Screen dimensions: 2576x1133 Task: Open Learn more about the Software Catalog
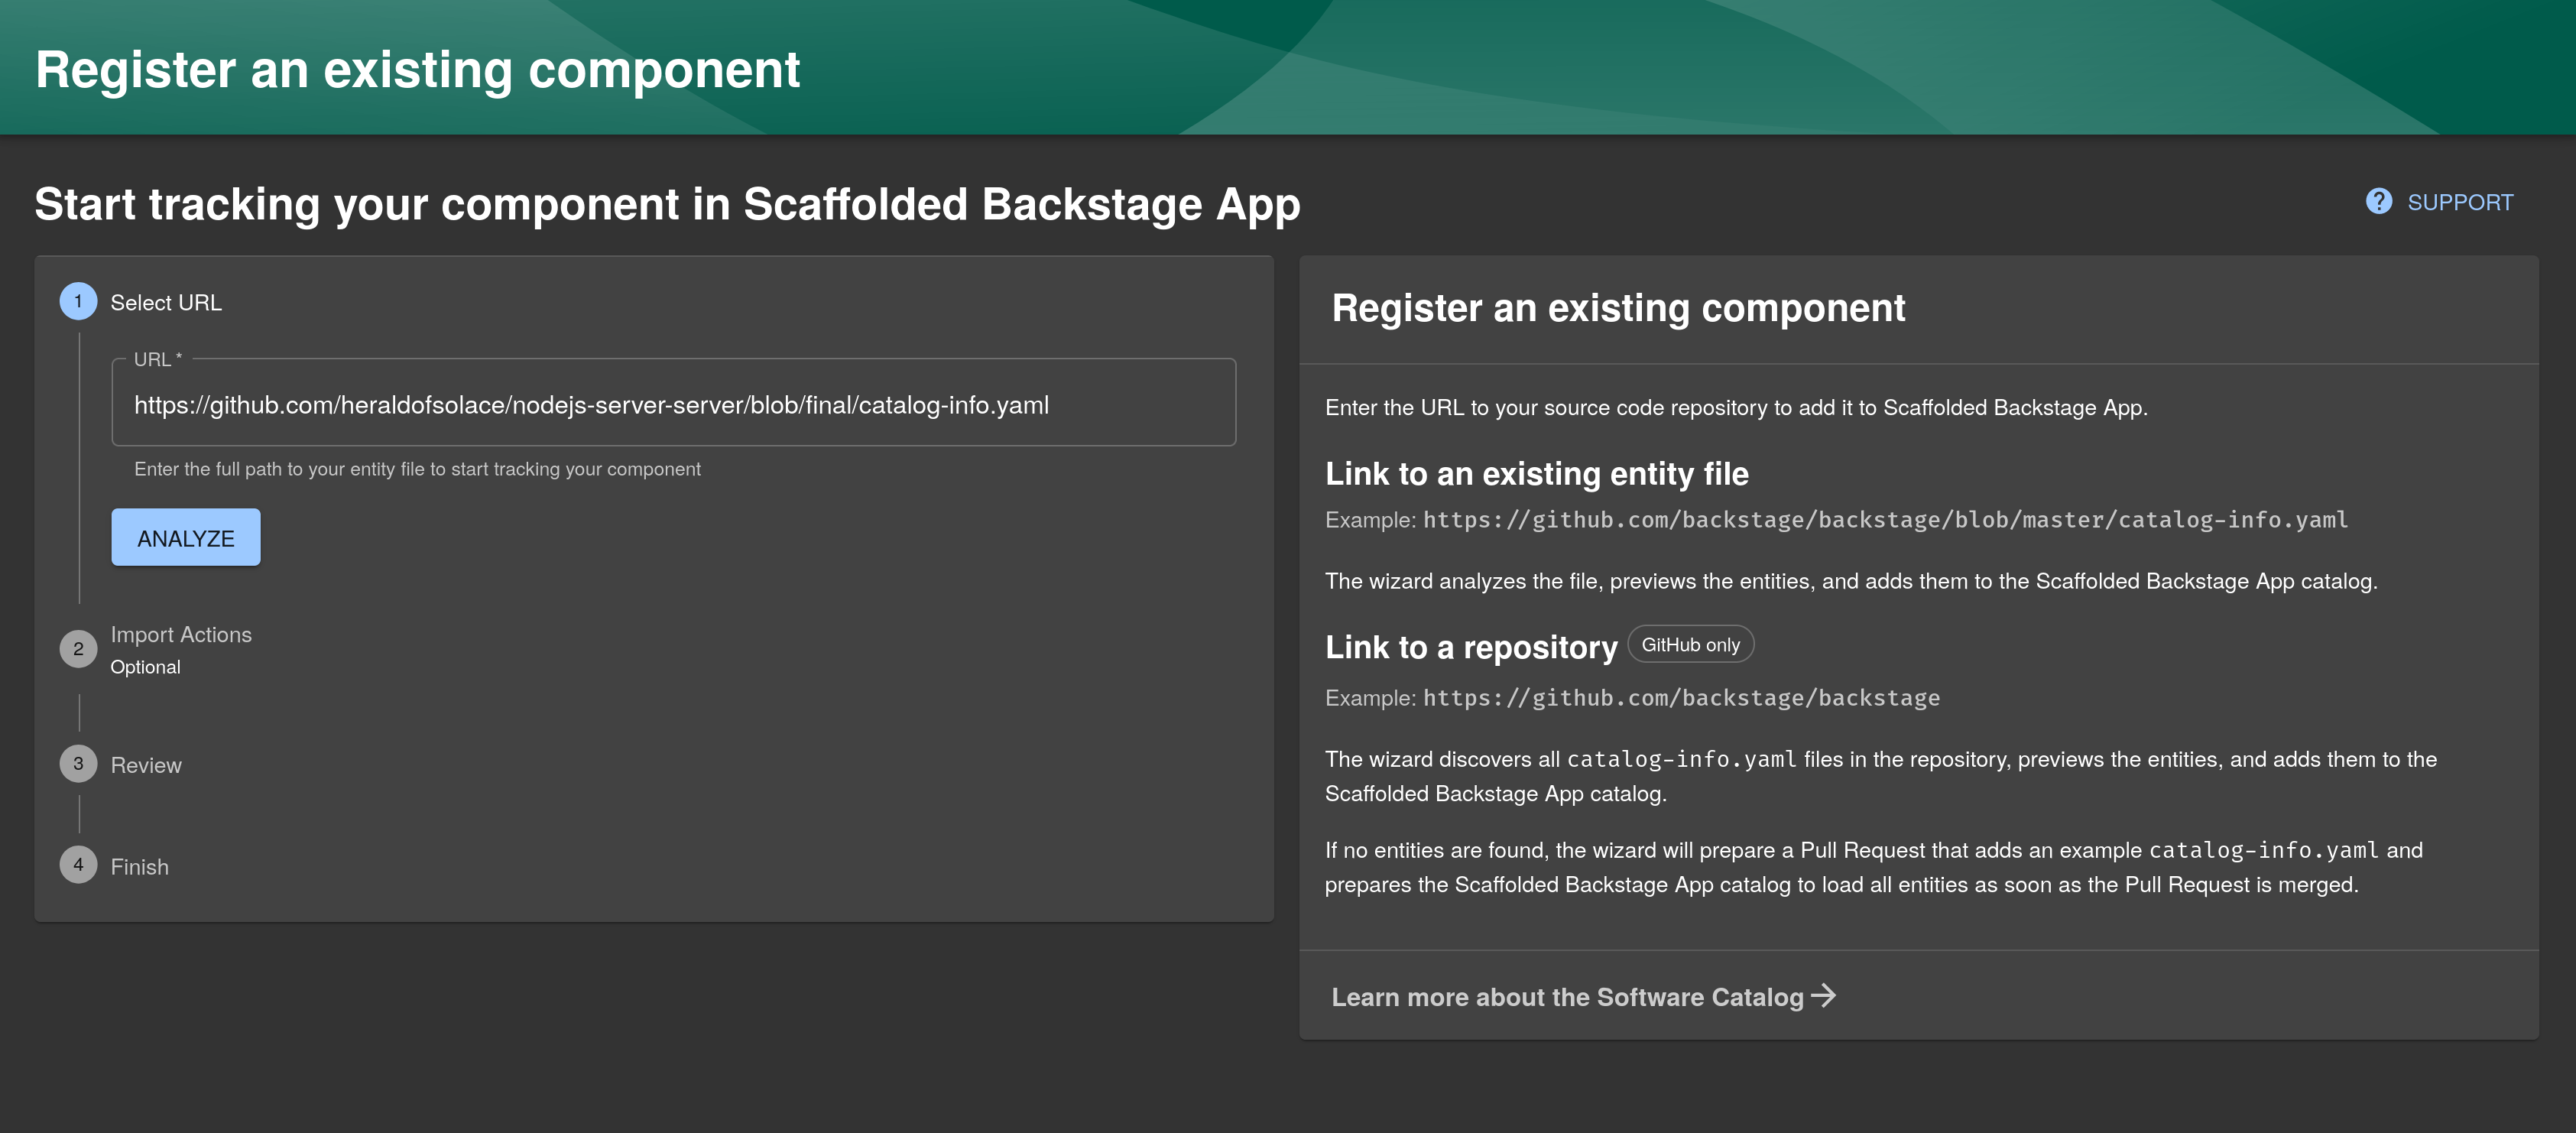point(1566,997)
